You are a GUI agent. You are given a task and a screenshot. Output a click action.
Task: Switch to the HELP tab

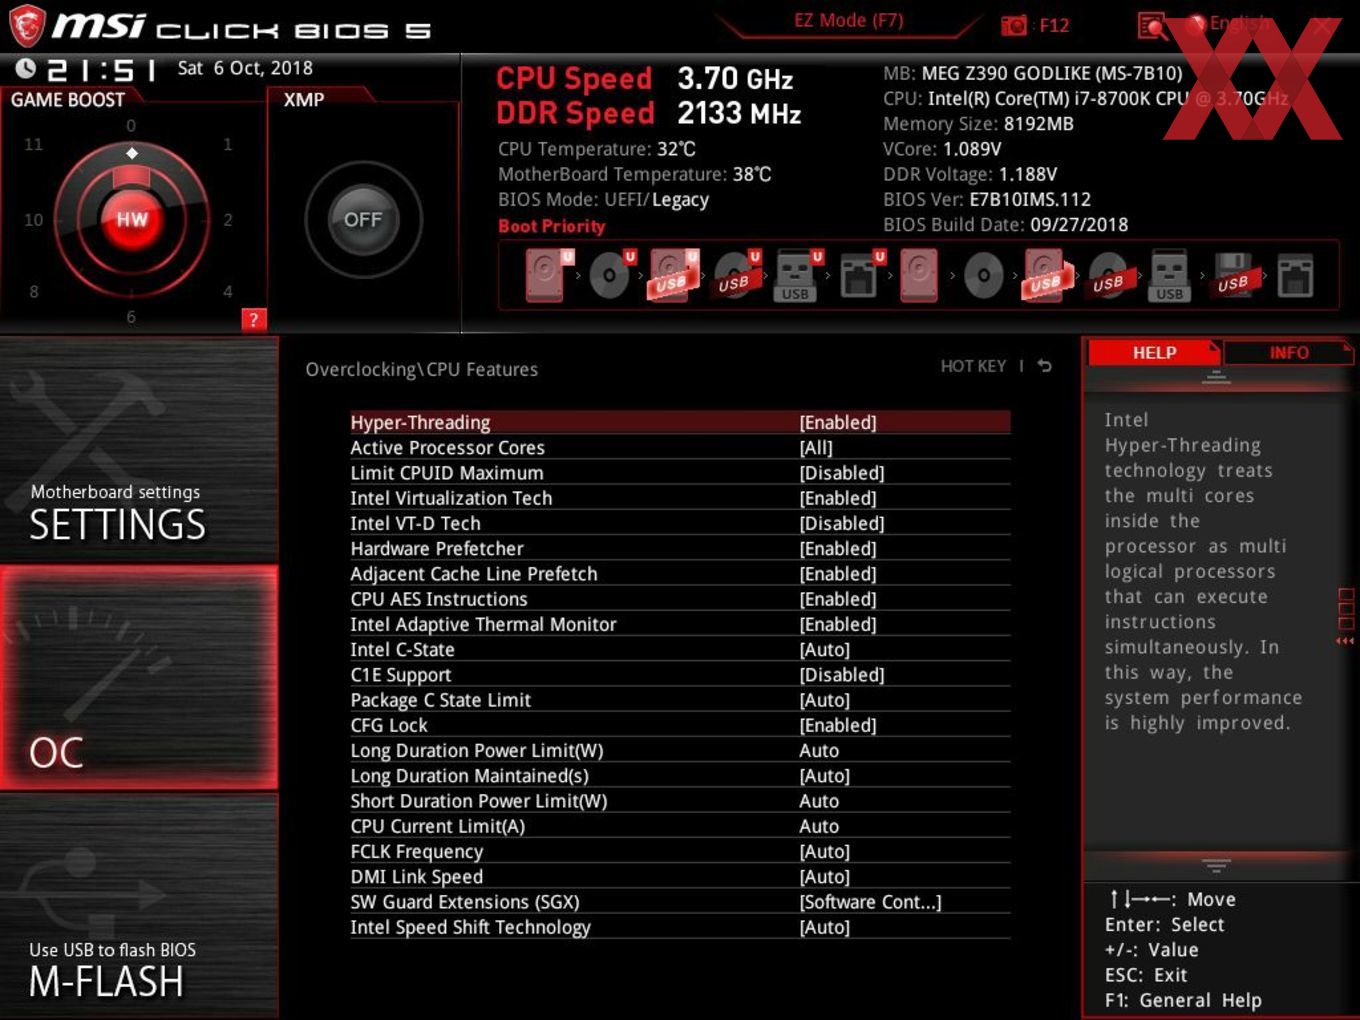(1154, 353)
